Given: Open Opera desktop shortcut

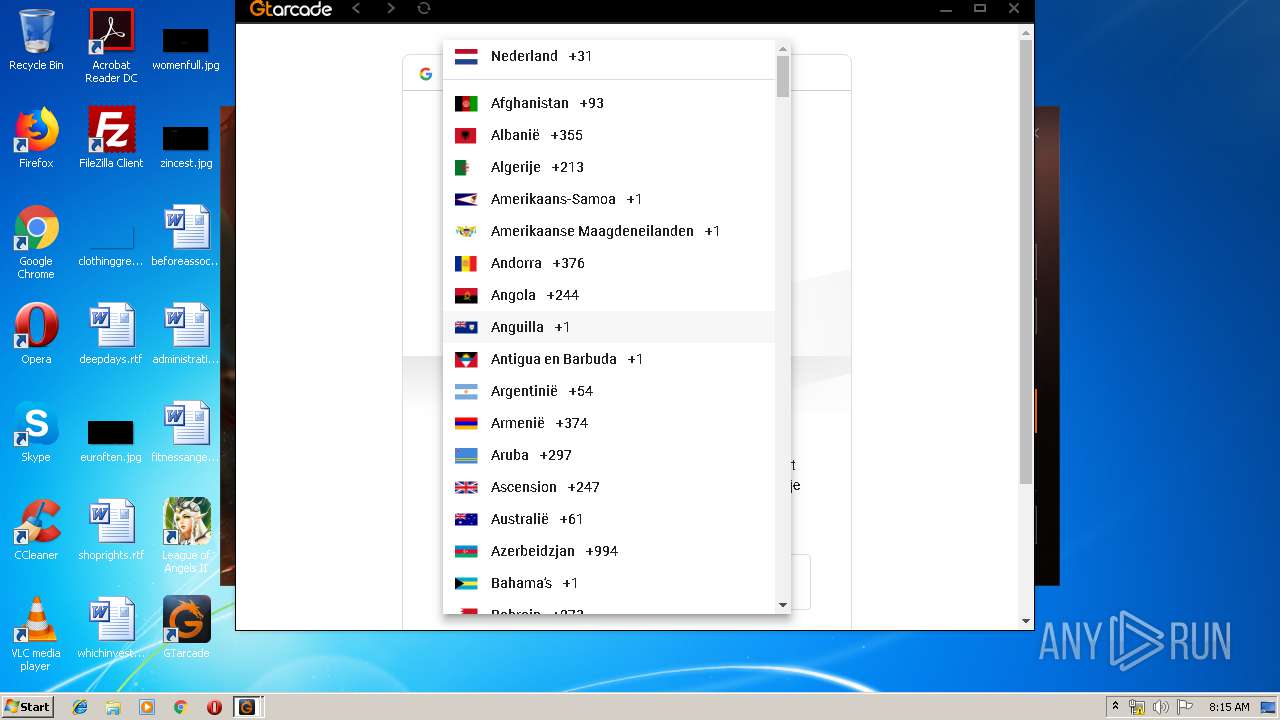Looking at the screenshot, I should (x=36, y=334).
